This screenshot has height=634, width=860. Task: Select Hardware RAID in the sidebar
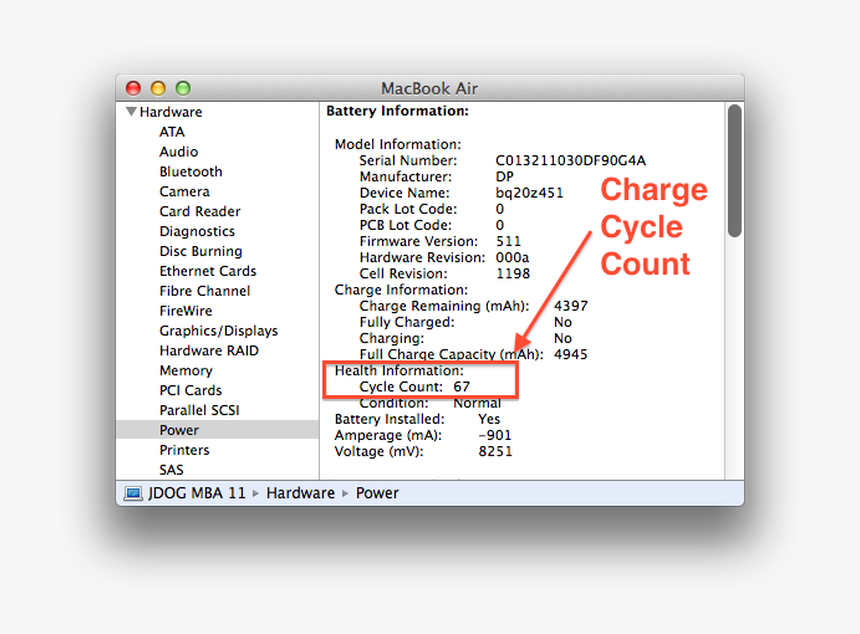209,350
